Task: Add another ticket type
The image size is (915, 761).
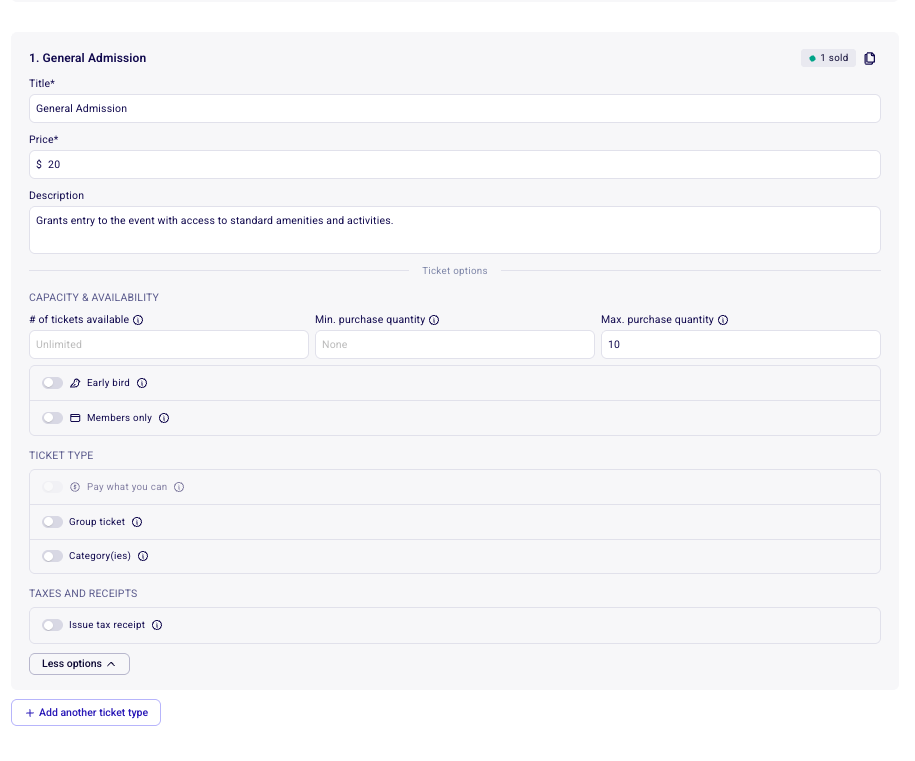Action: (x=86, y=713)
